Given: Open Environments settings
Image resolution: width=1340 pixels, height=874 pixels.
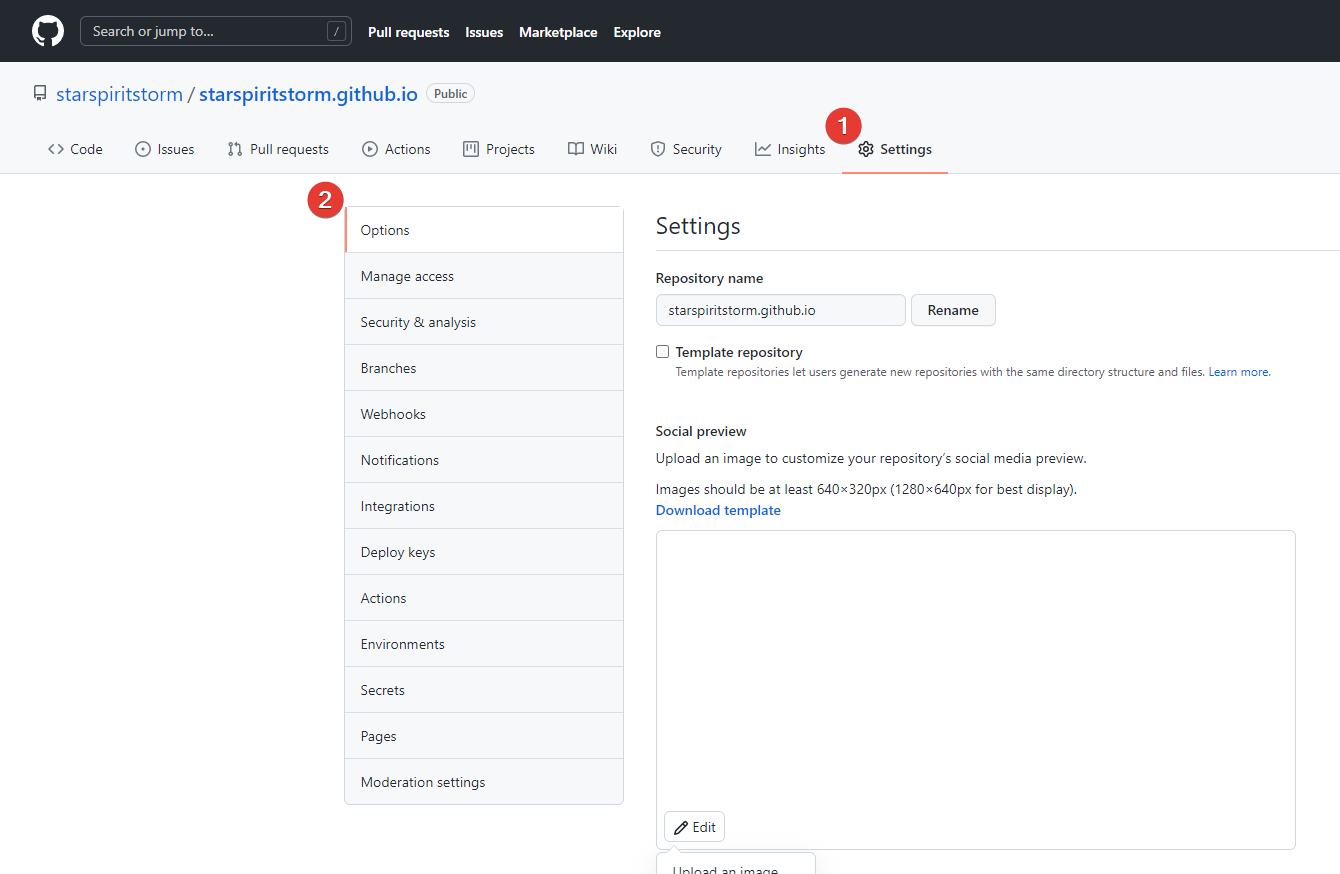Looking at the screenshot, I should click(484, 644).
